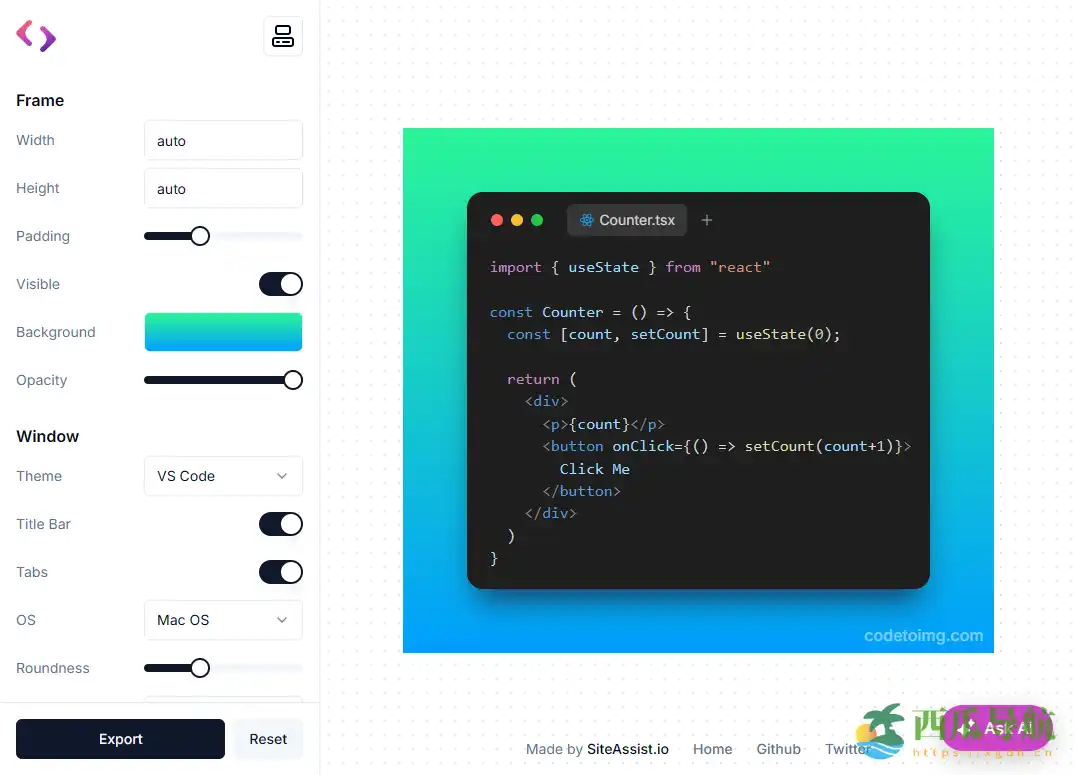
Task: Click the green traffic-light dot
Action: (537, 219)
